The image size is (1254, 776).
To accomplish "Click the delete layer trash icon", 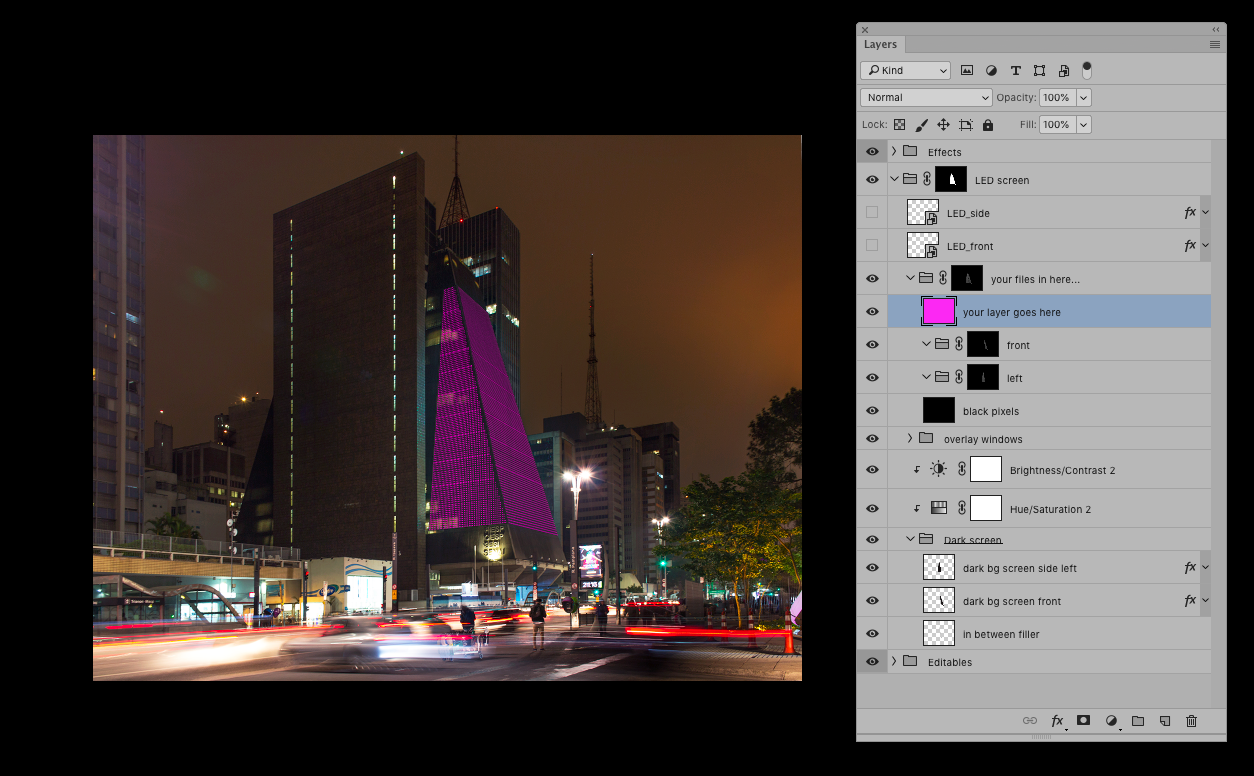I will pyautogui.click(x=1191, y=721).
